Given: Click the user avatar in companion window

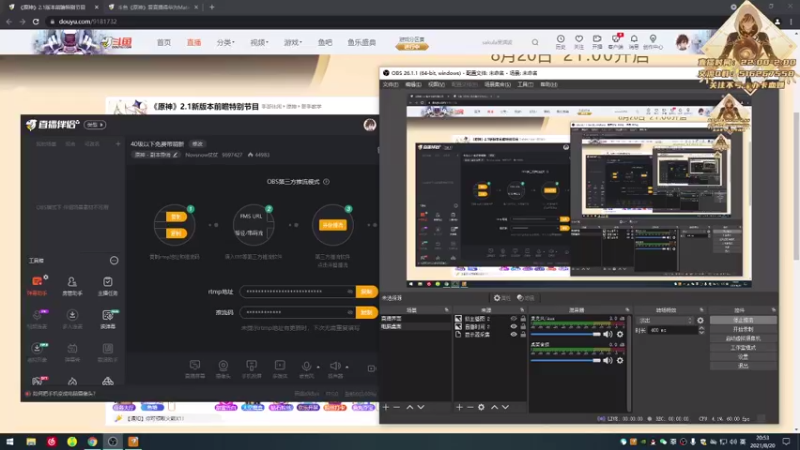Looking at the screenshot, I should (x=370, y=124).
